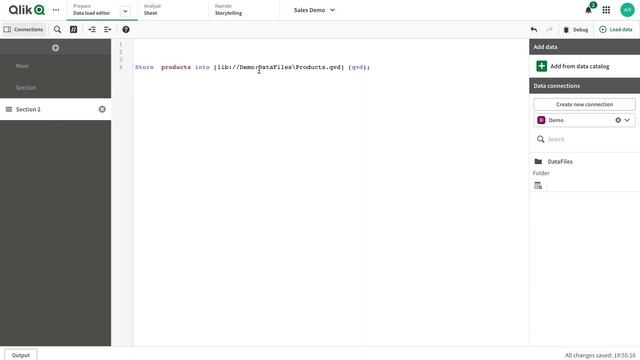The height and width of the screenshot is (360, 640).
Task: Open user profile avatar
Action: tap(627, 10)
